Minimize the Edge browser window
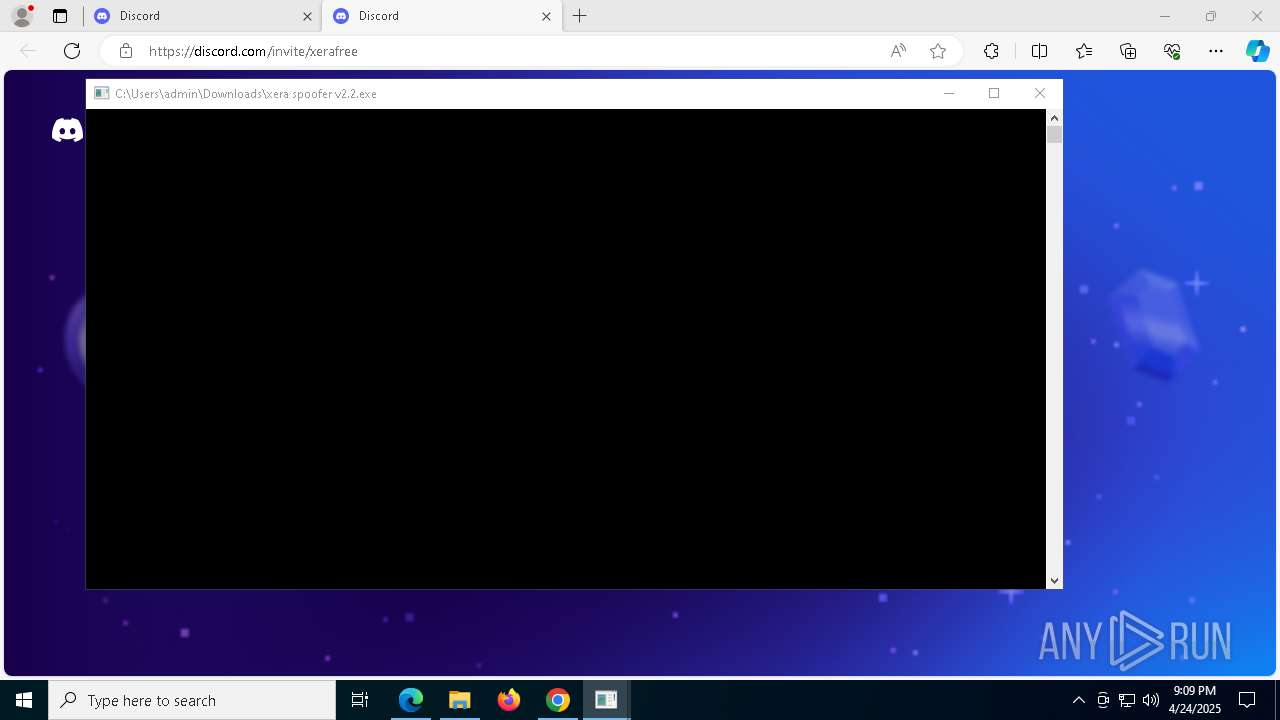Image resolution: width=1280 pixels, height=720 pixels. pyautogui.click(x=1164, y=16)
